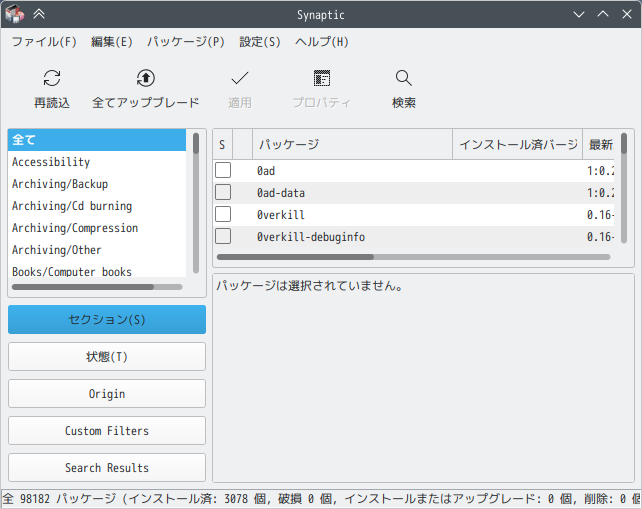
Task: Click the package list vertical scrollbar
Action: tap(624, 188)
